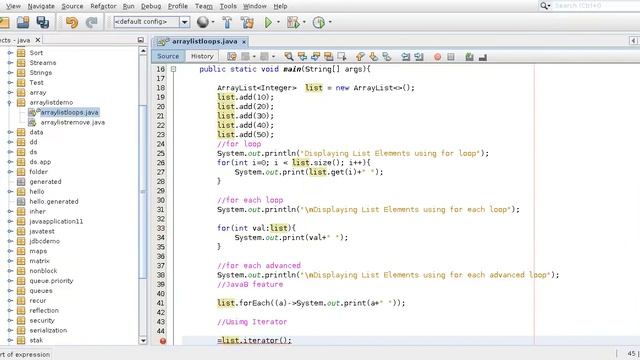The height and width of the screenshot is (360, 640).
Task: Open the Refactor menu
Action: [x=103, y=6]
